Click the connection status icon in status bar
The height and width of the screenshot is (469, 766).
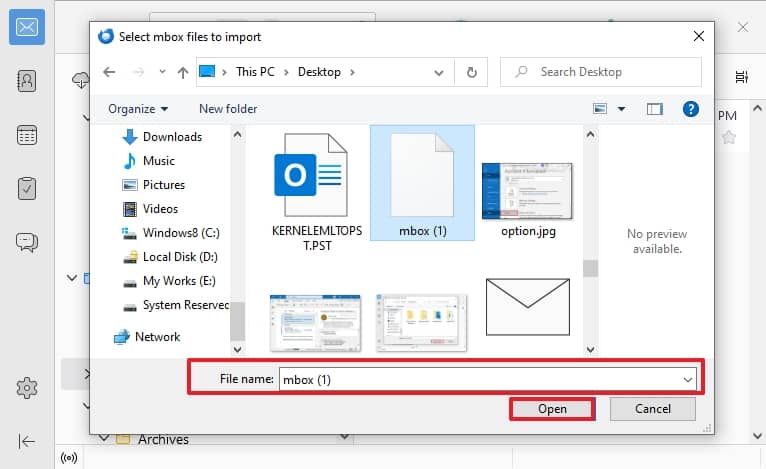point(69,458)
